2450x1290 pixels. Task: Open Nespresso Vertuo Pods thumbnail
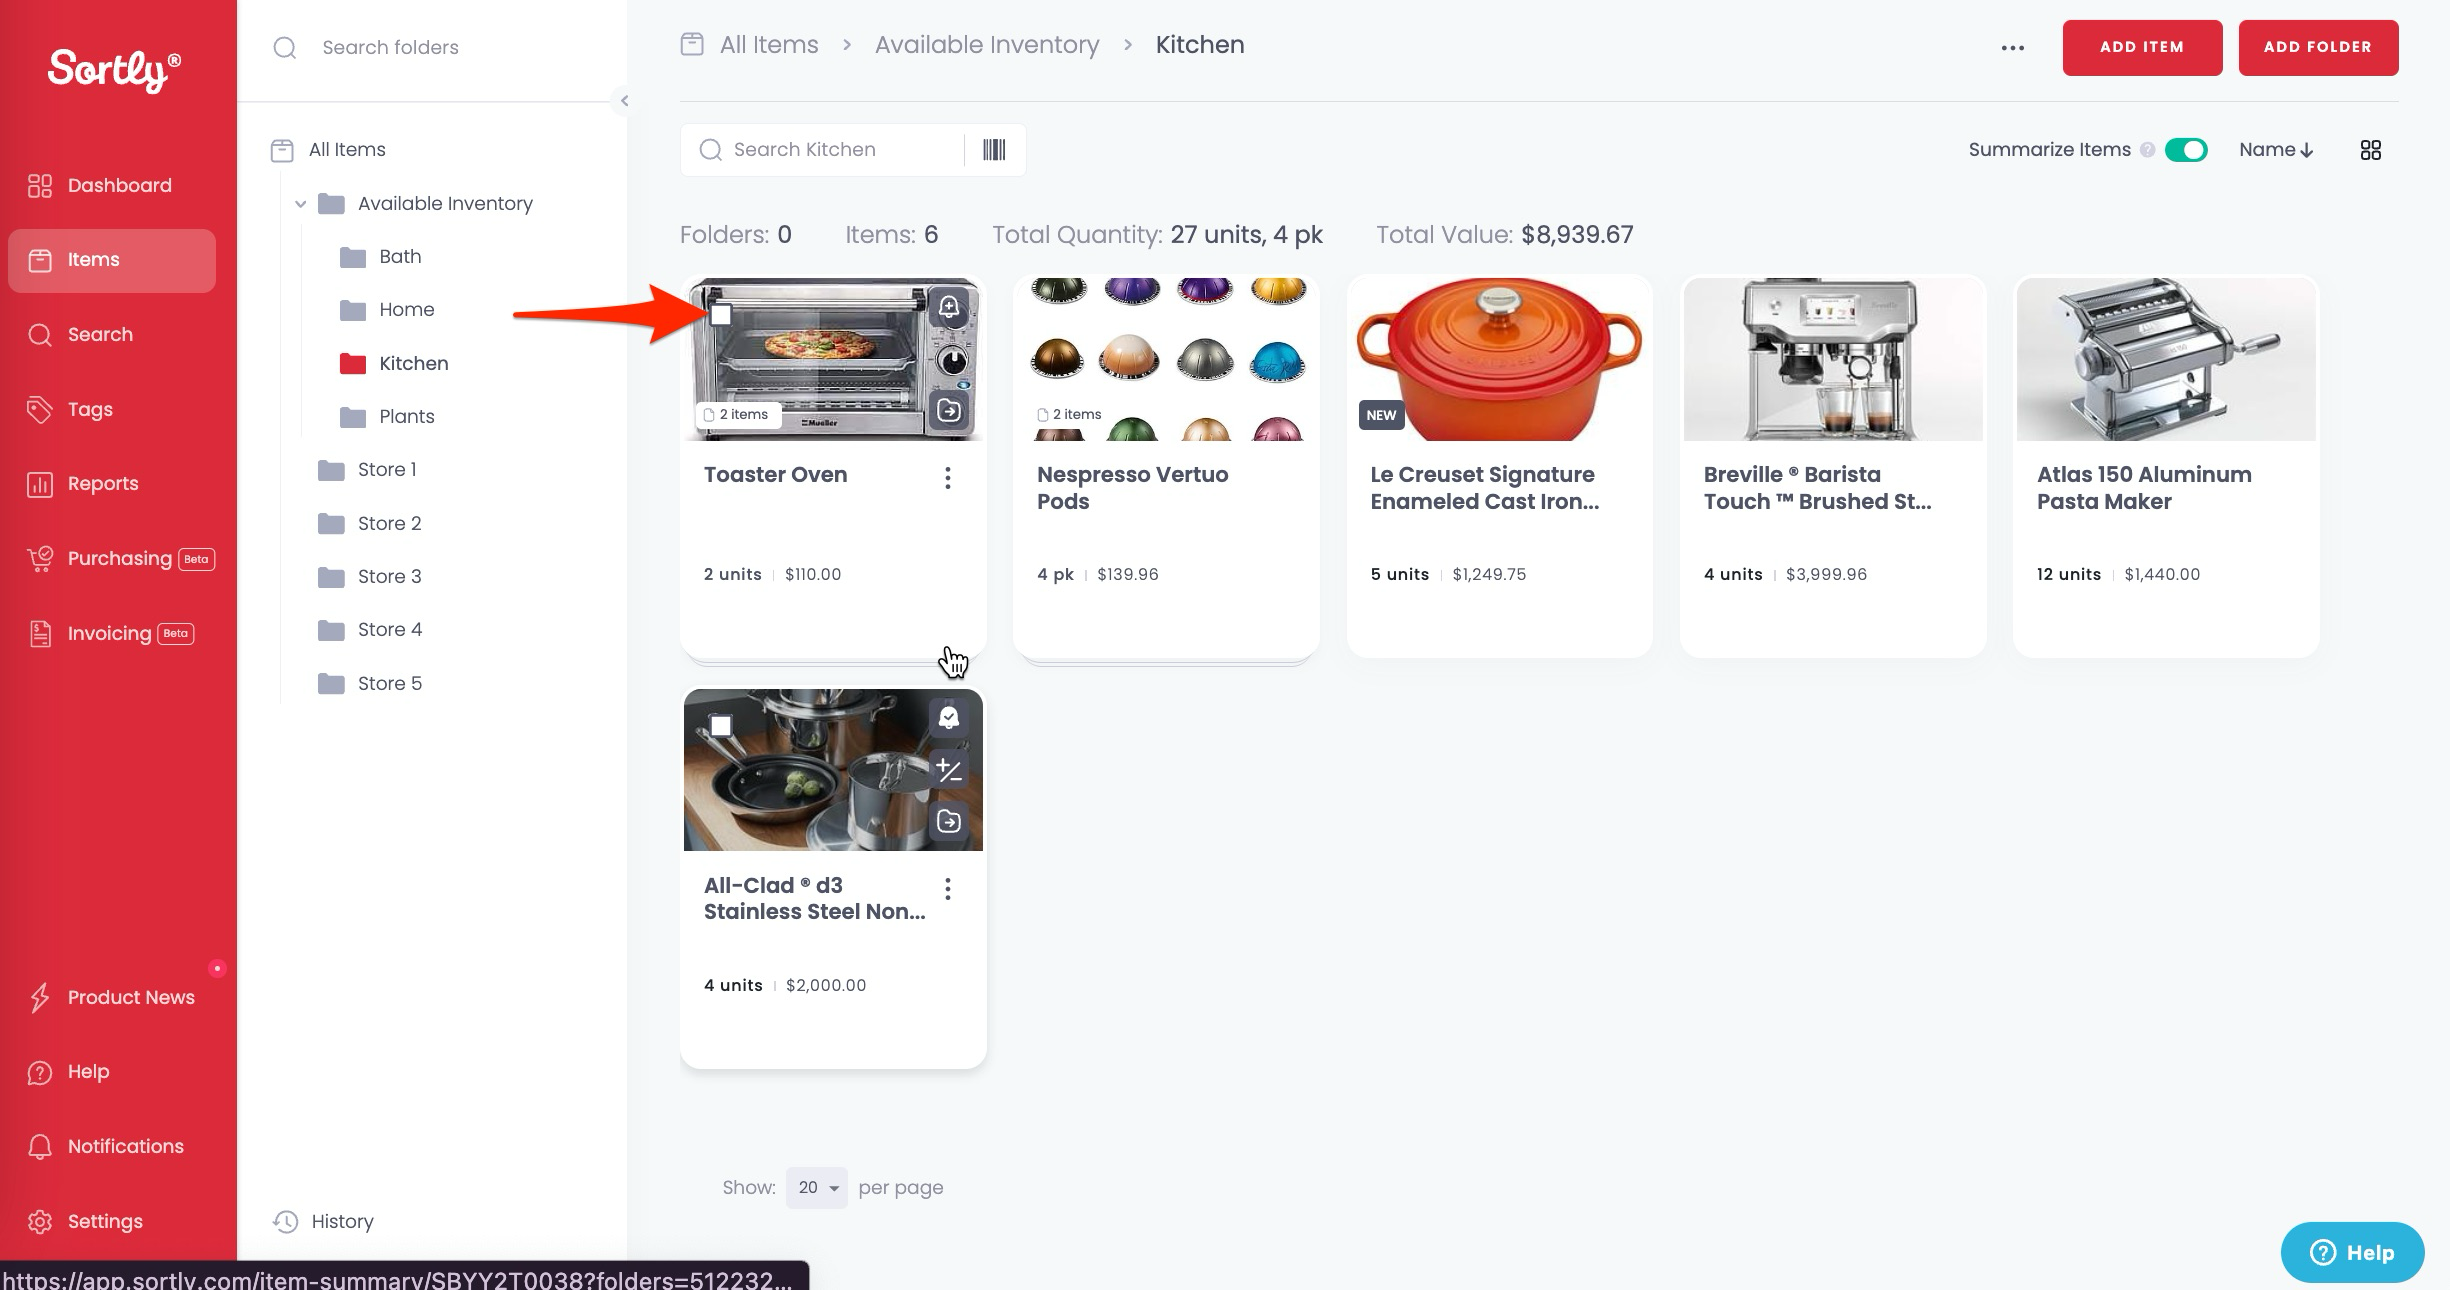1166,359
